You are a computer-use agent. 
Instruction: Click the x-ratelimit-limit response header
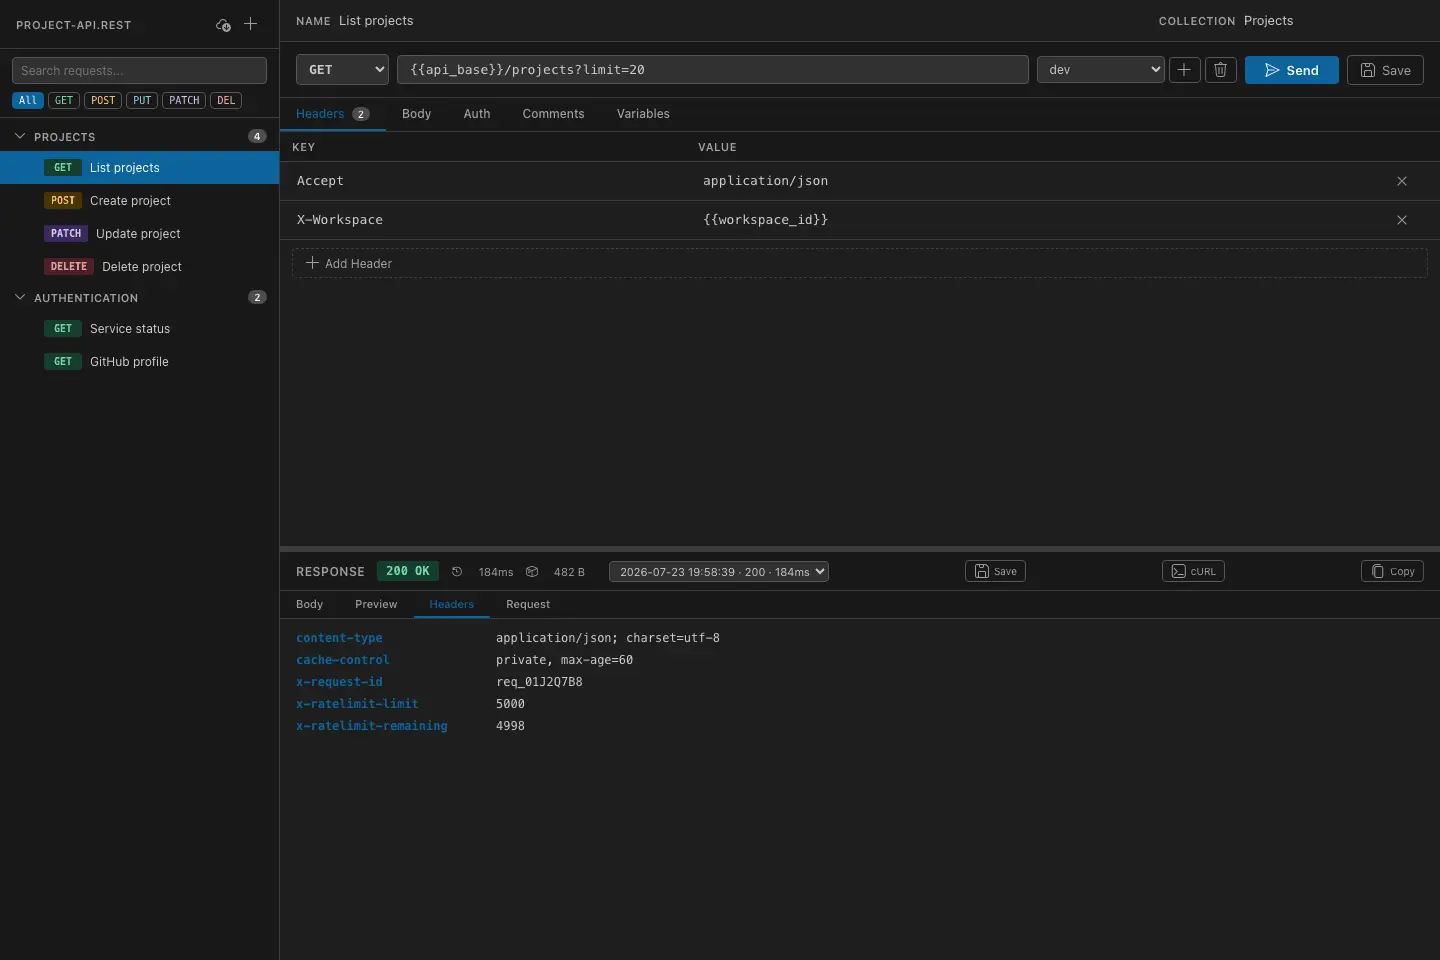357,704
